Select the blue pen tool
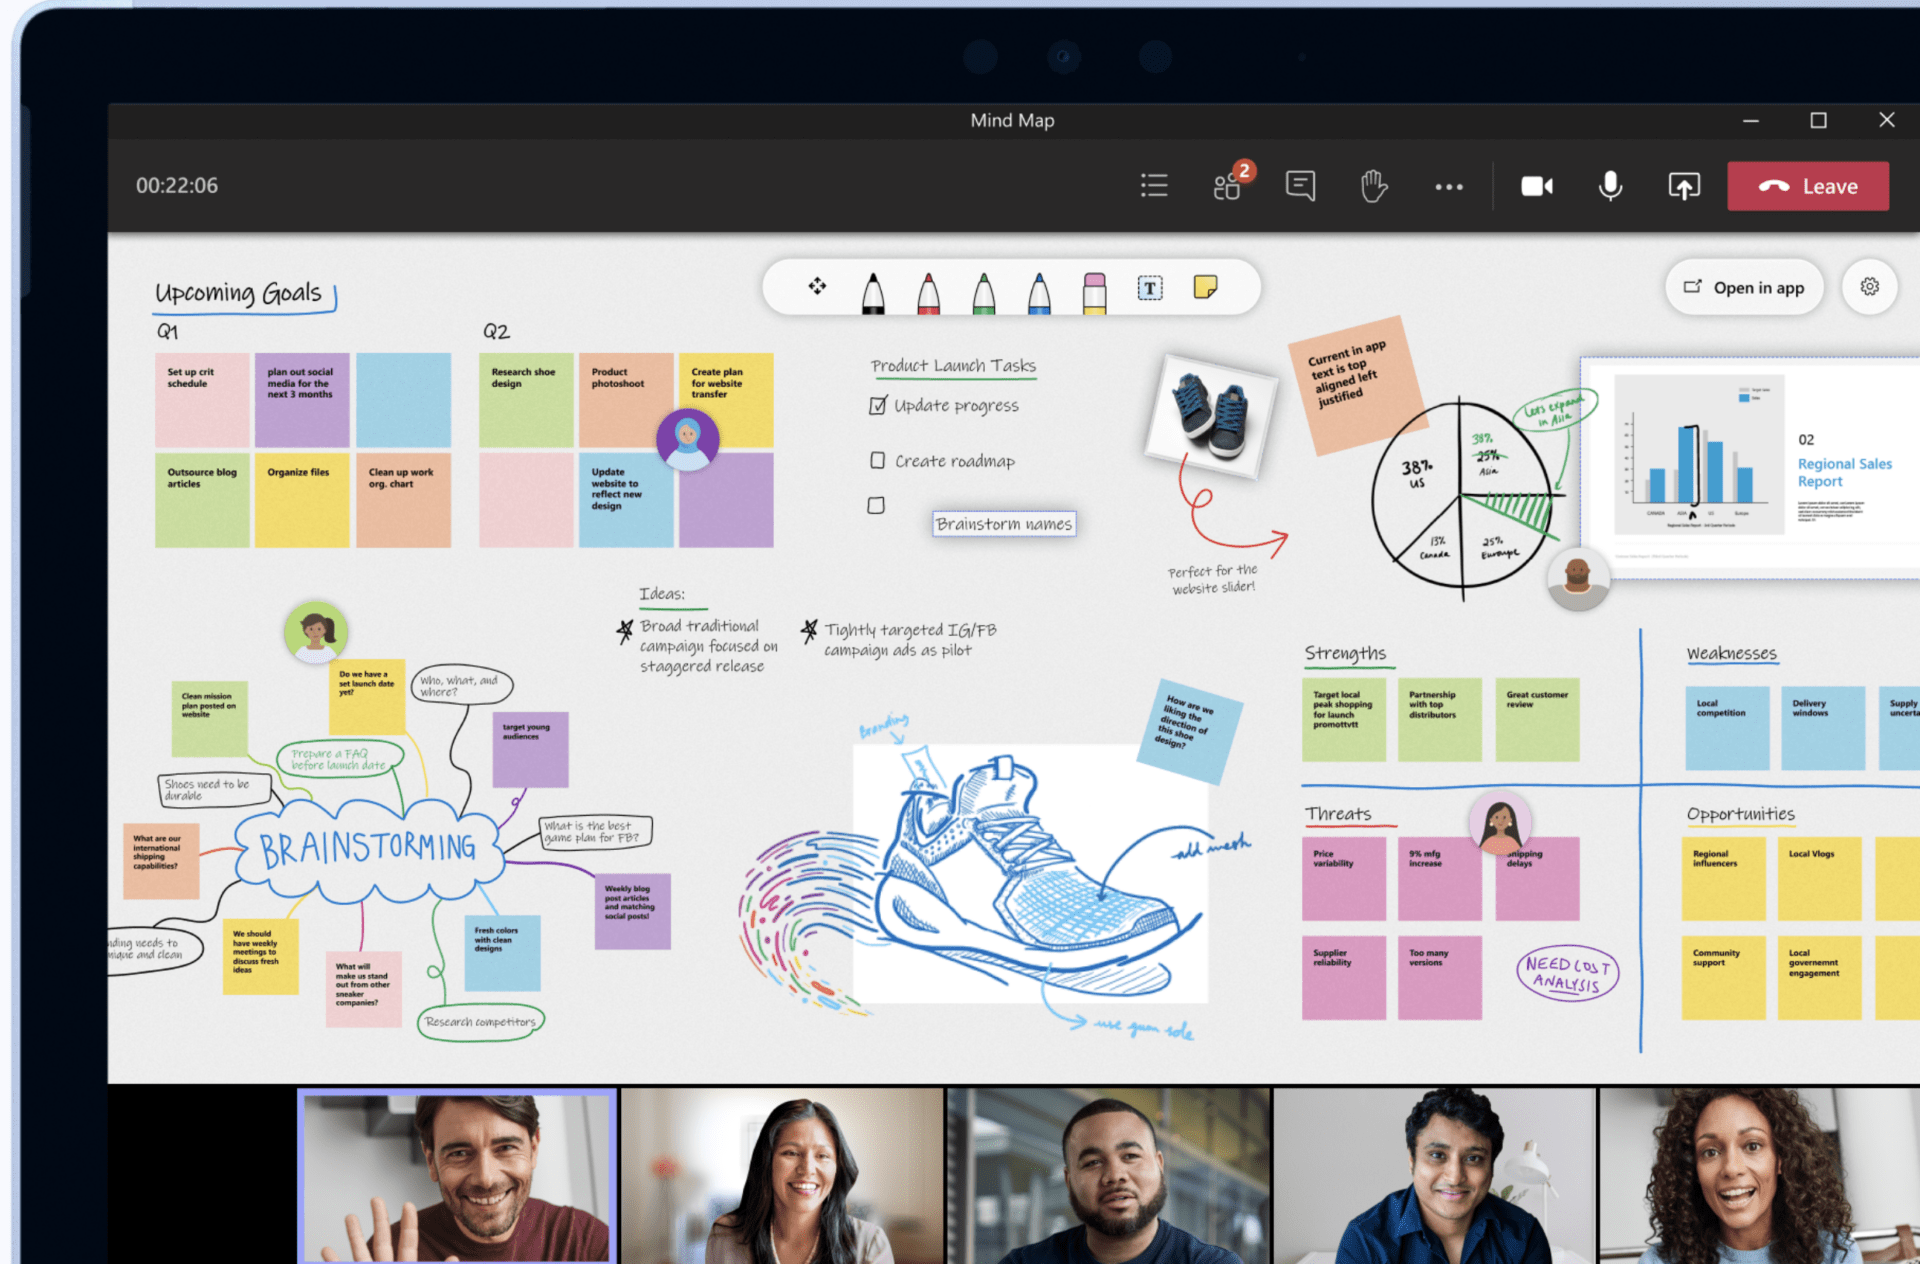Image resolution: width=1920 pixels, height=1264 pixels. (1039, 291)
